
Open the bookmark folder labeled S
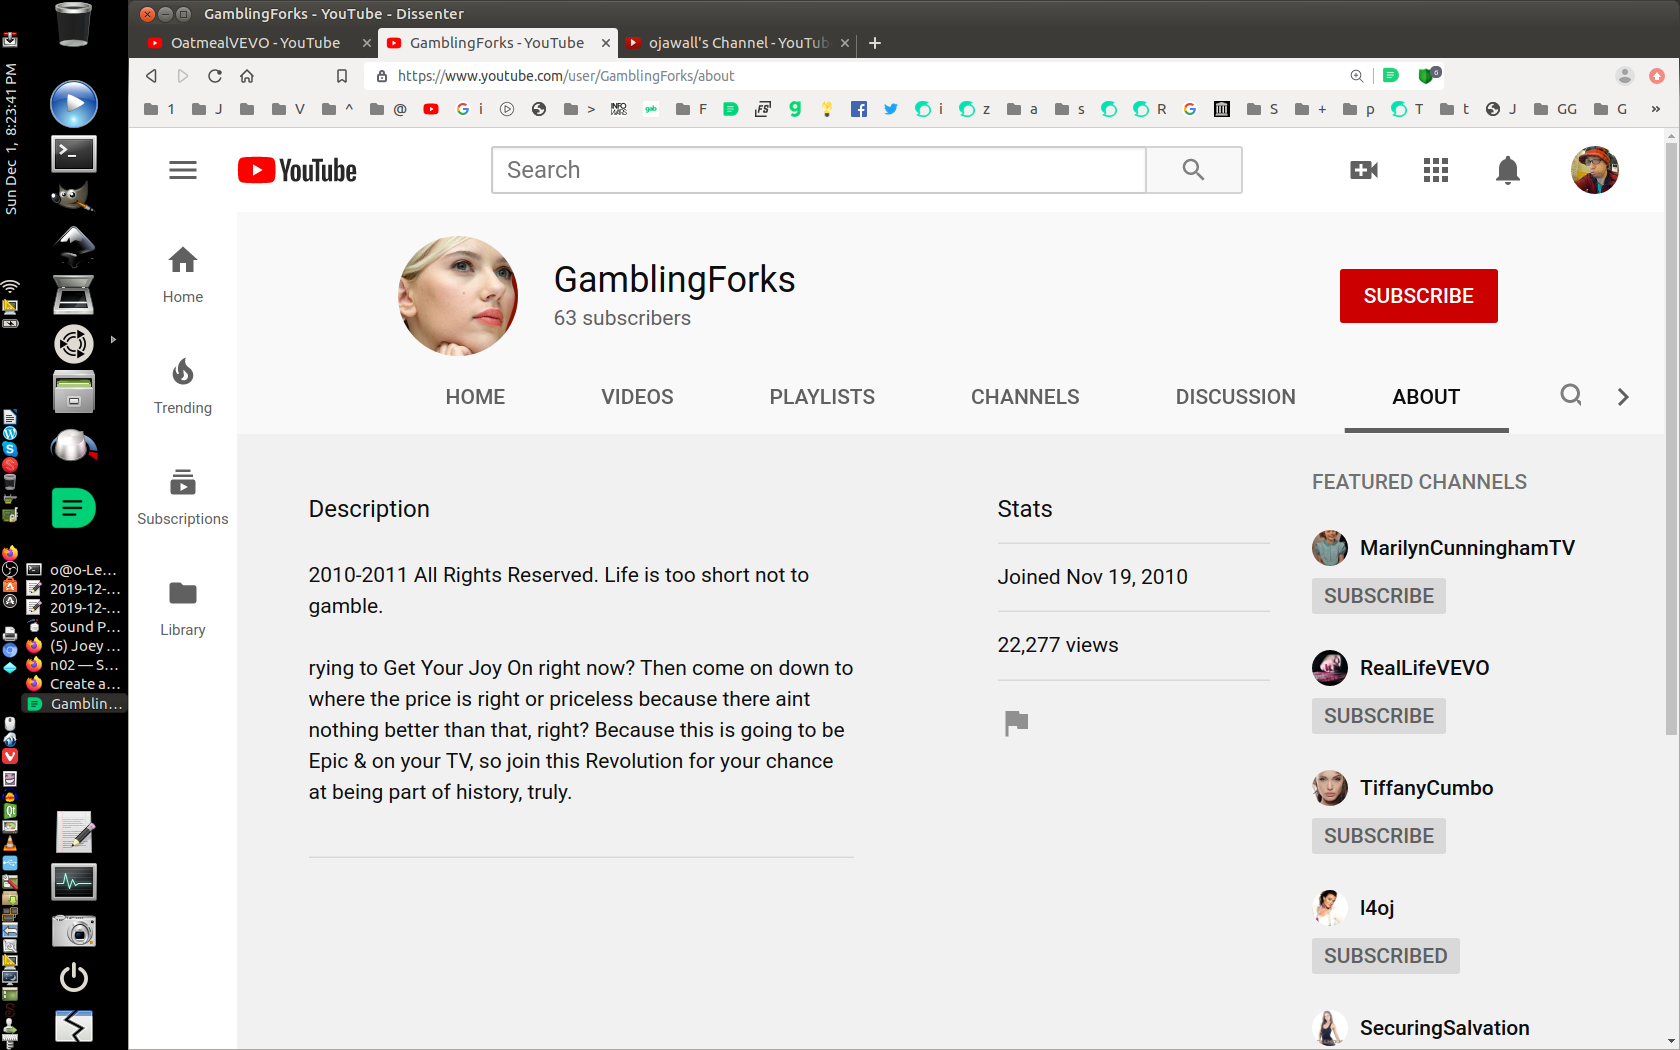1263,109
